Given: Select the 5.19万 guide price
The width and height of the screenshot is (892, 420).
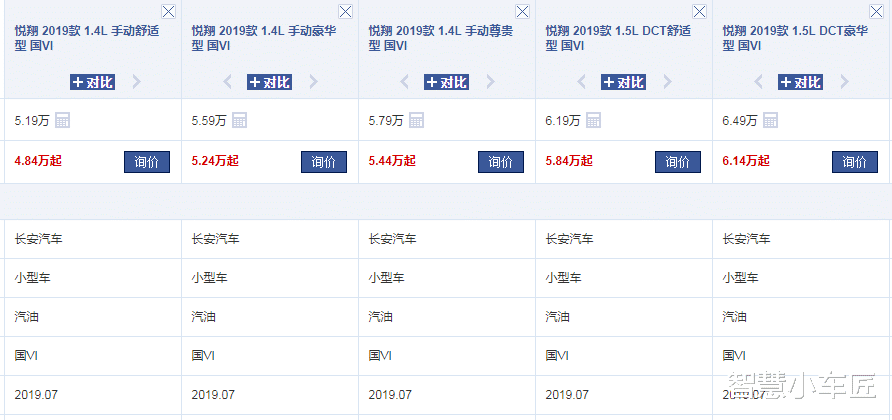Looking at the screenshot, I should [x=32, y=121].
